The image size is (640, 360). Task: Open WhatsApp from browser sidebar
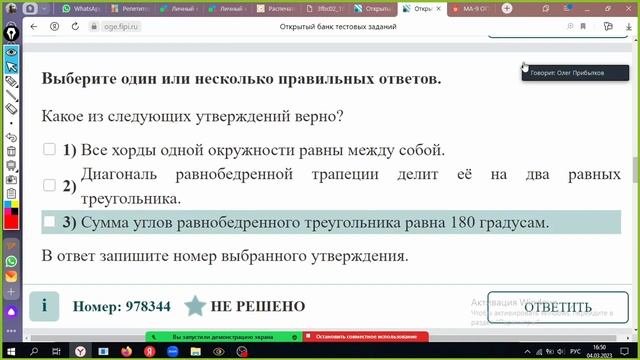(x=11, y=261)
